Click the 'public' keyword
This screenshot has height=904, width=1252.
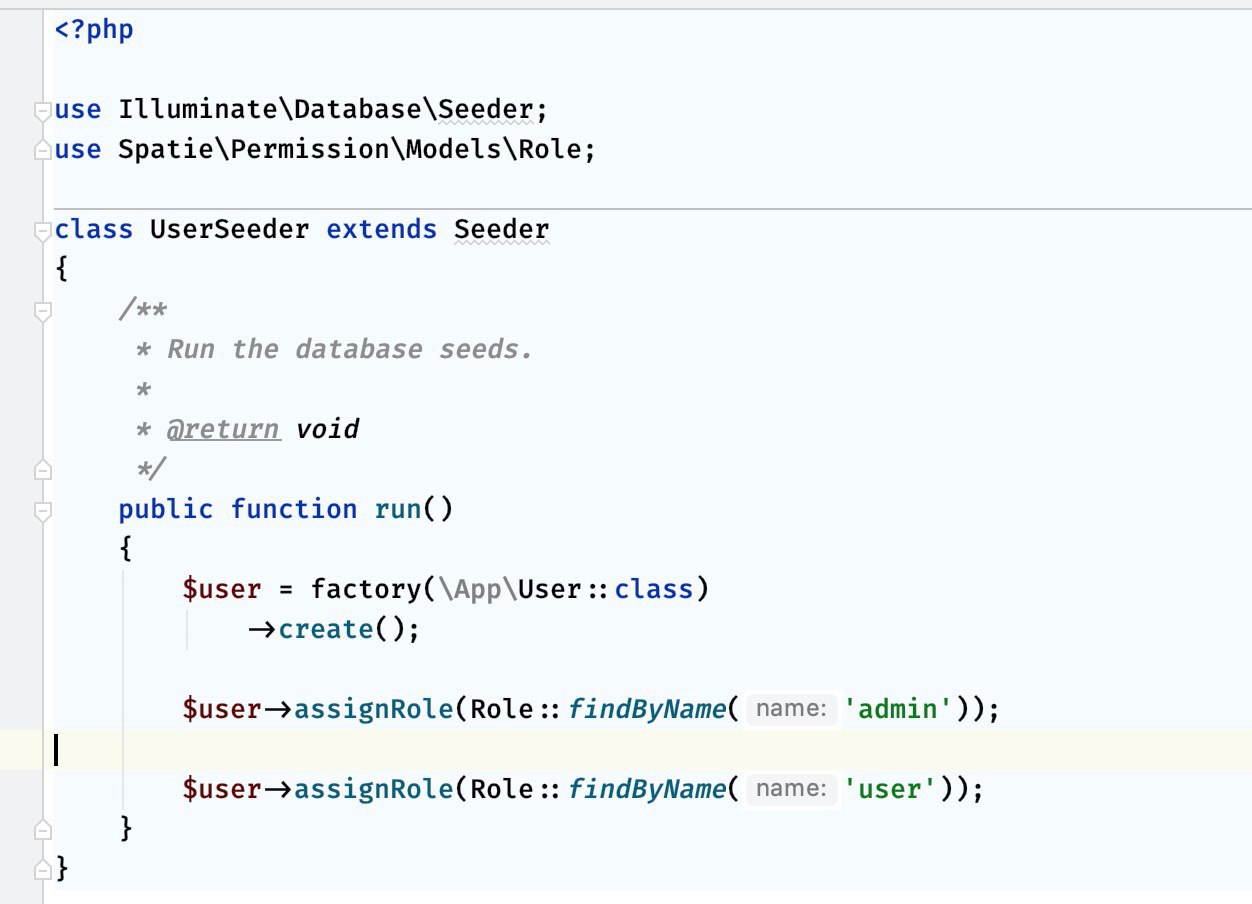pos(166,509)
